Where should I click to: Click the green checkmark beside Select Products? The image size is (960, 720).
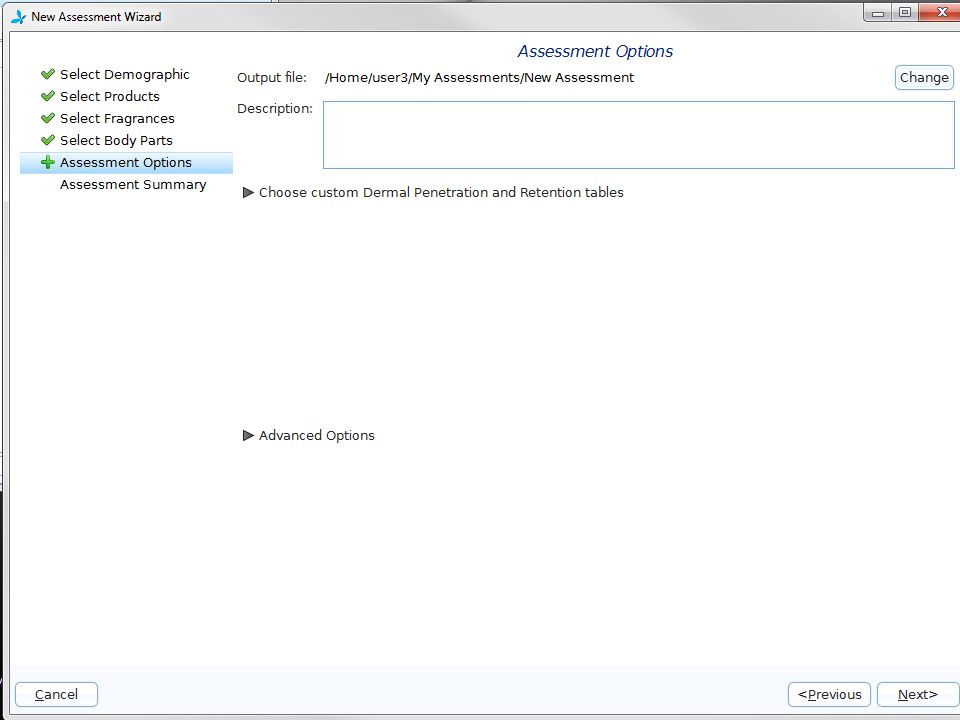(48, 96)
